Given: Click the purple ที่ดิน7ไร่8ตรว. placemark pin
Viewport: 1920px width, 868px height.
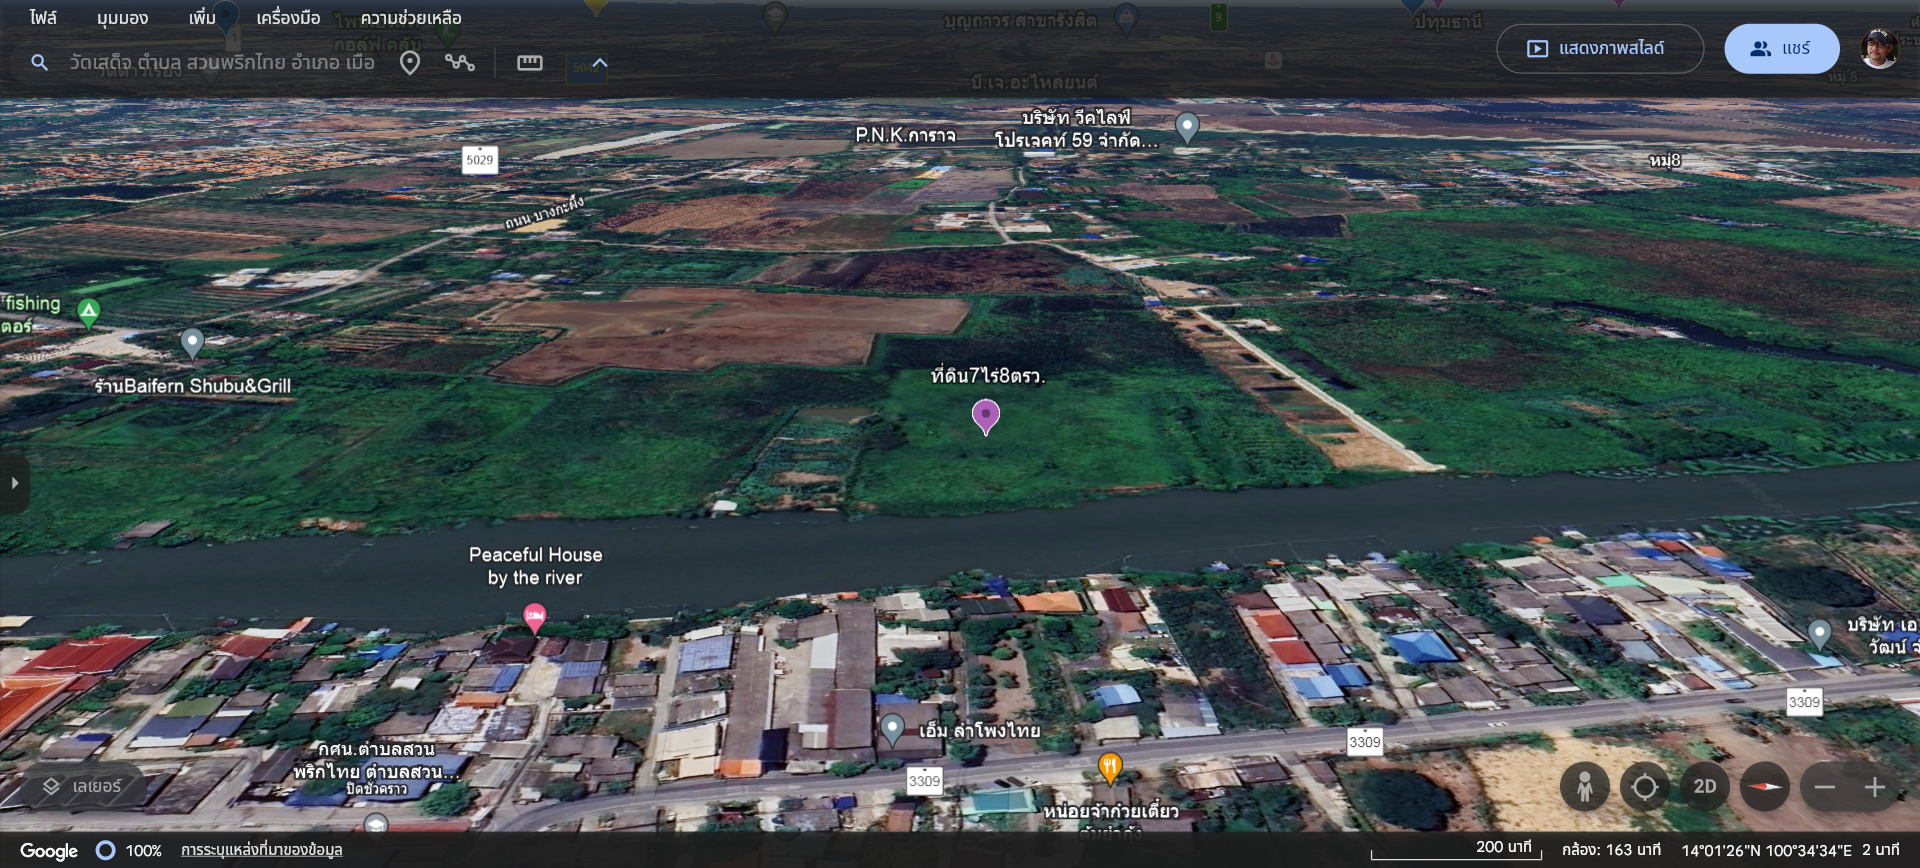Looking at the screenshot, I should click(x=985, y=414).
